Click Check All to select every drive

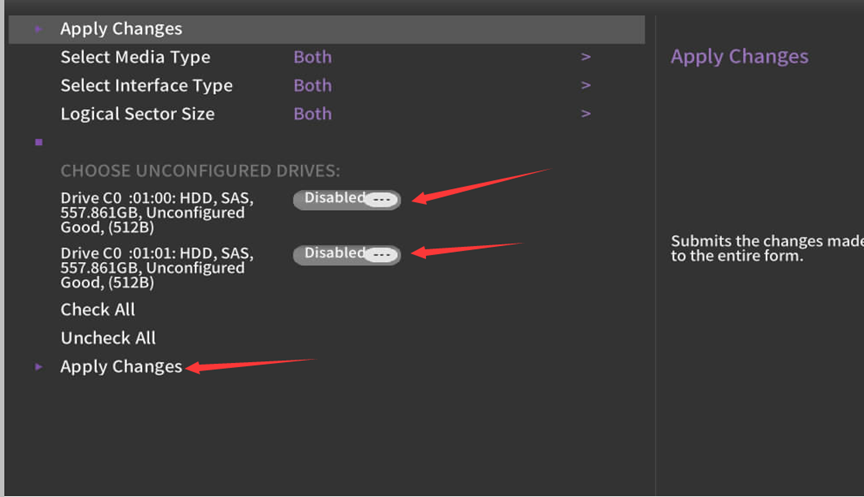pos(98,310)
